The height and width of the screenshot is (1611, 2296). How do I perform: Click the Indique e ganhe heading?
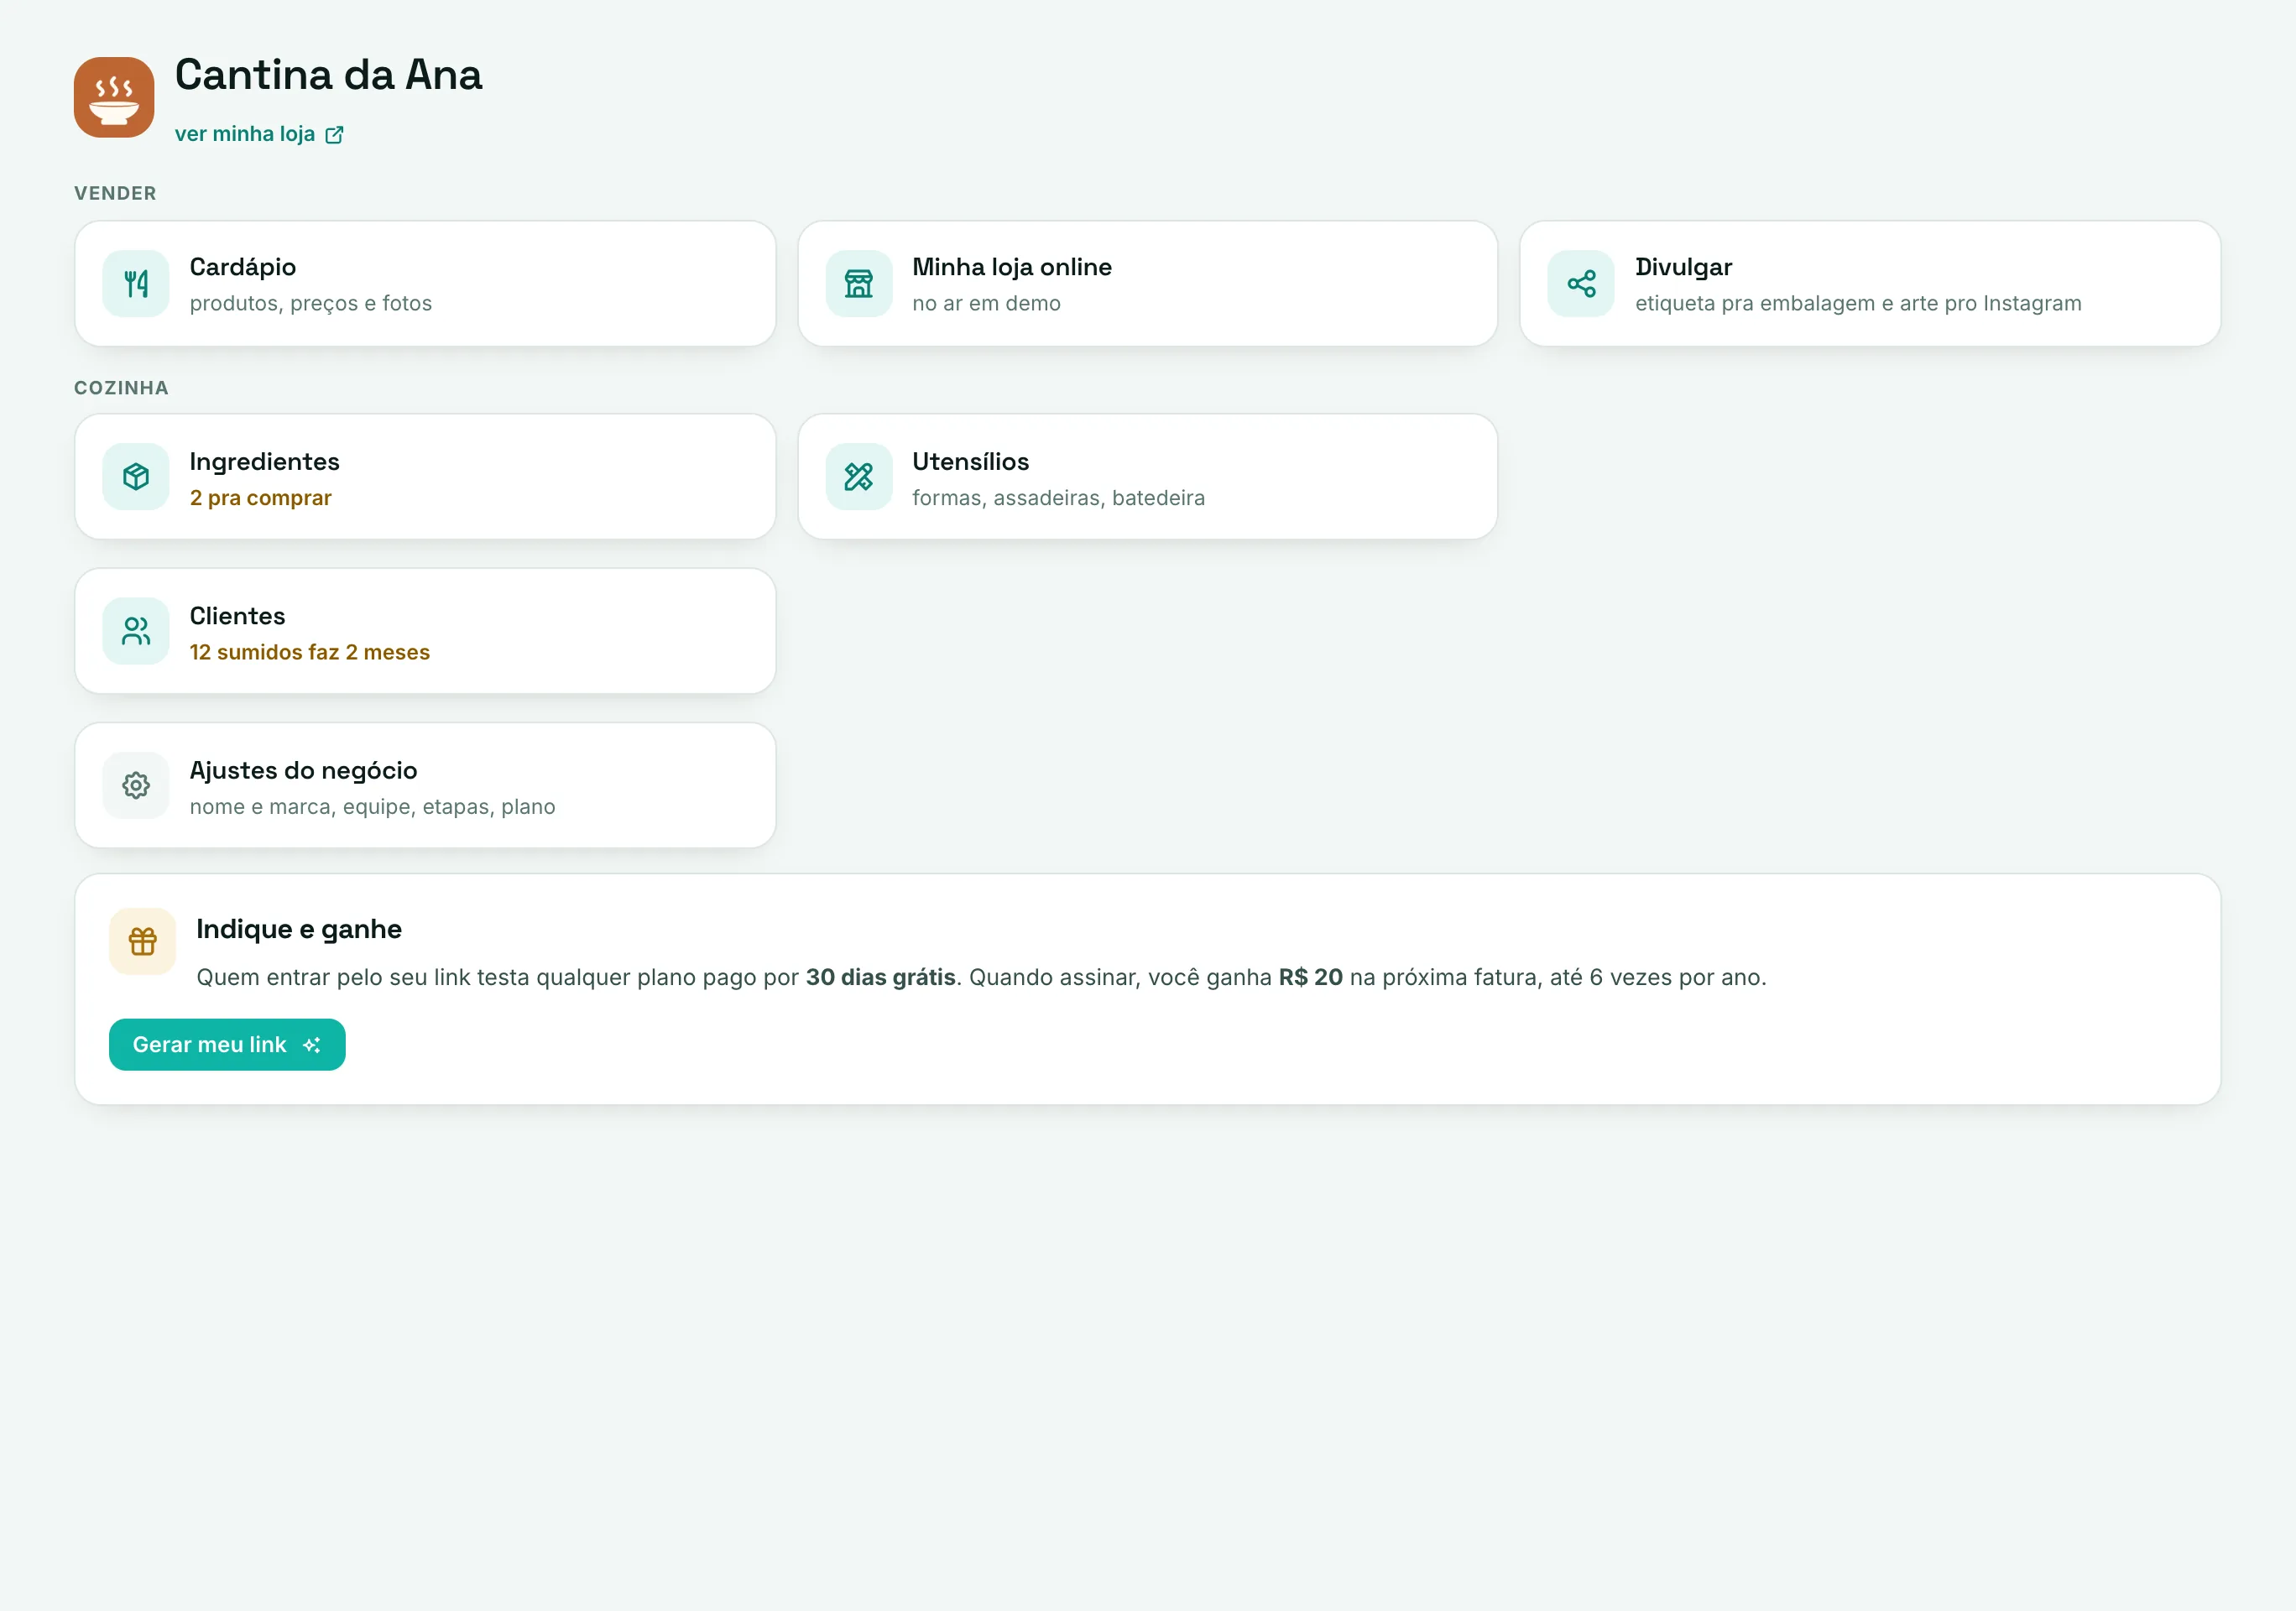299,929
